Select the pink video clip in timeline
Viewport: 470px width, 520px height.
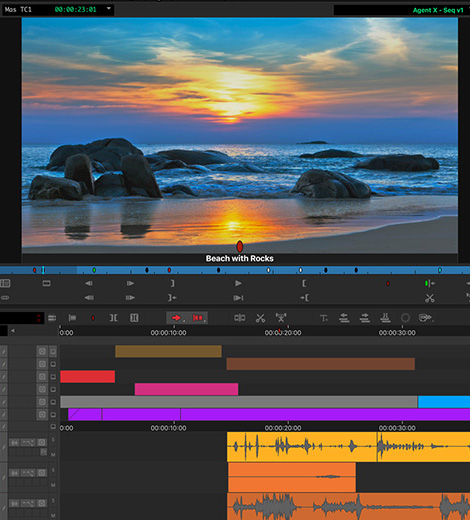click(186, 389)
